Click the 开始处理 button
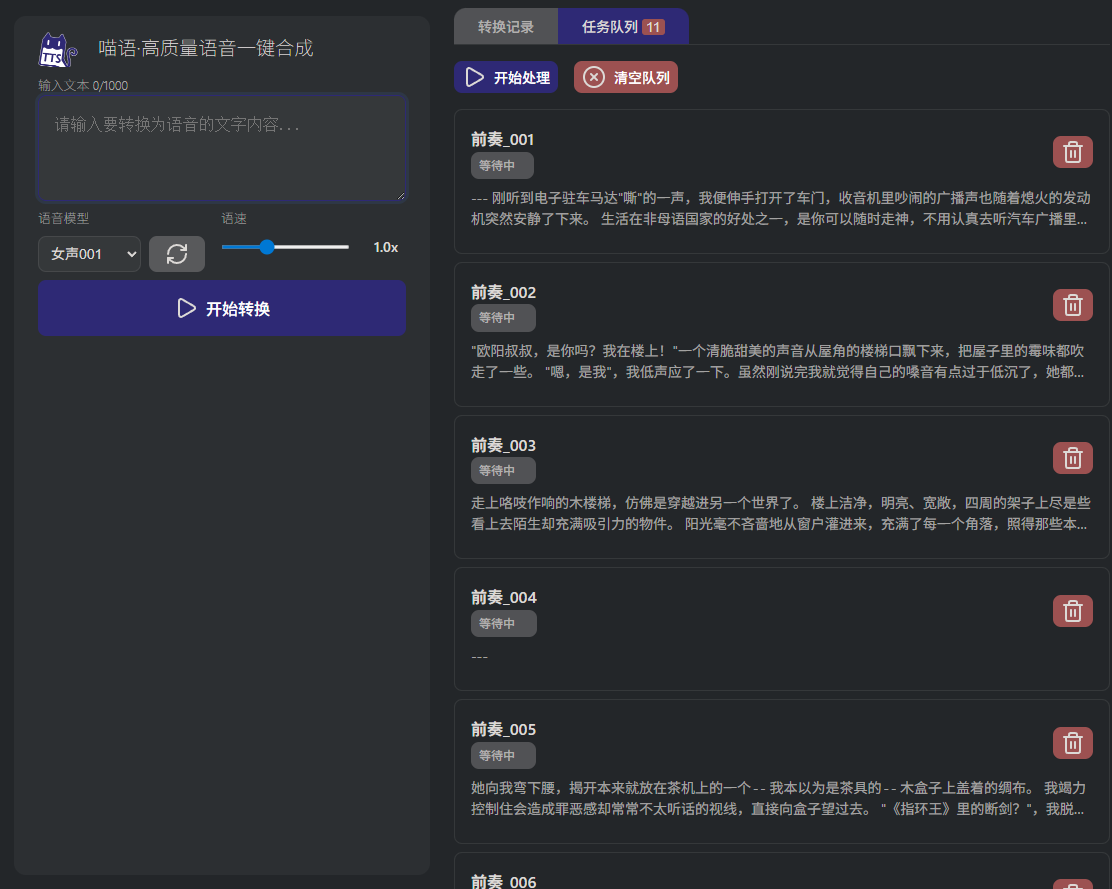 click(x=506, y=77)
